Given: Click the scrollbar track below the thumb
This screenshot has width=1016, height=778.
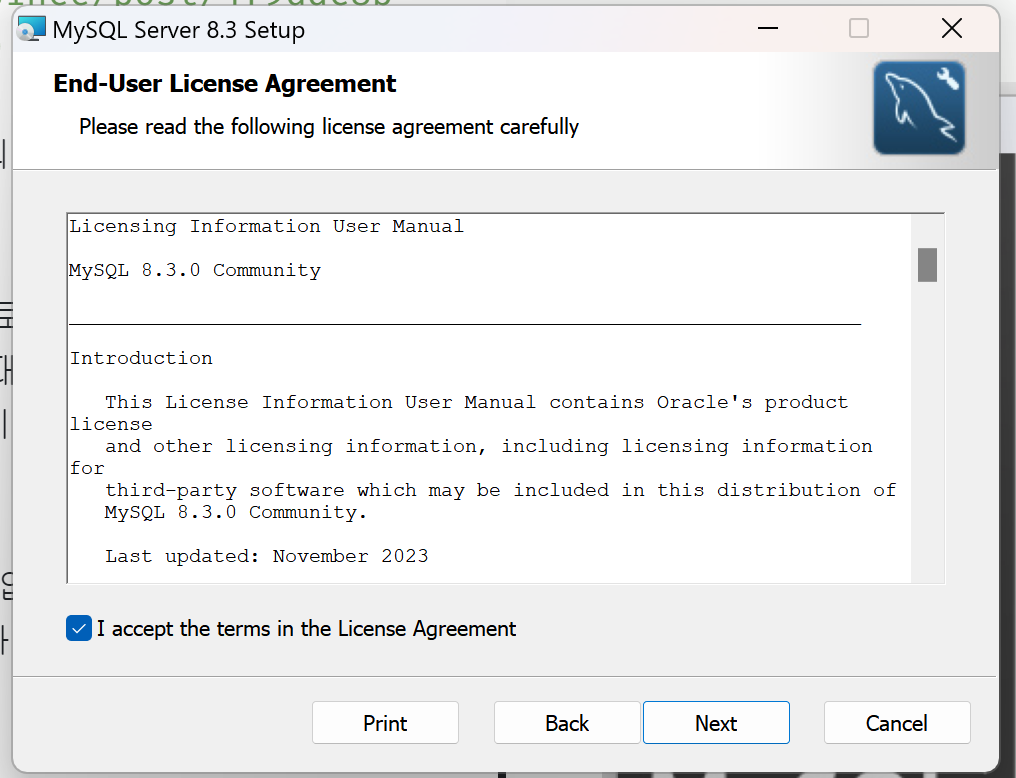Looking at the screenshot, I should [927, 431].
